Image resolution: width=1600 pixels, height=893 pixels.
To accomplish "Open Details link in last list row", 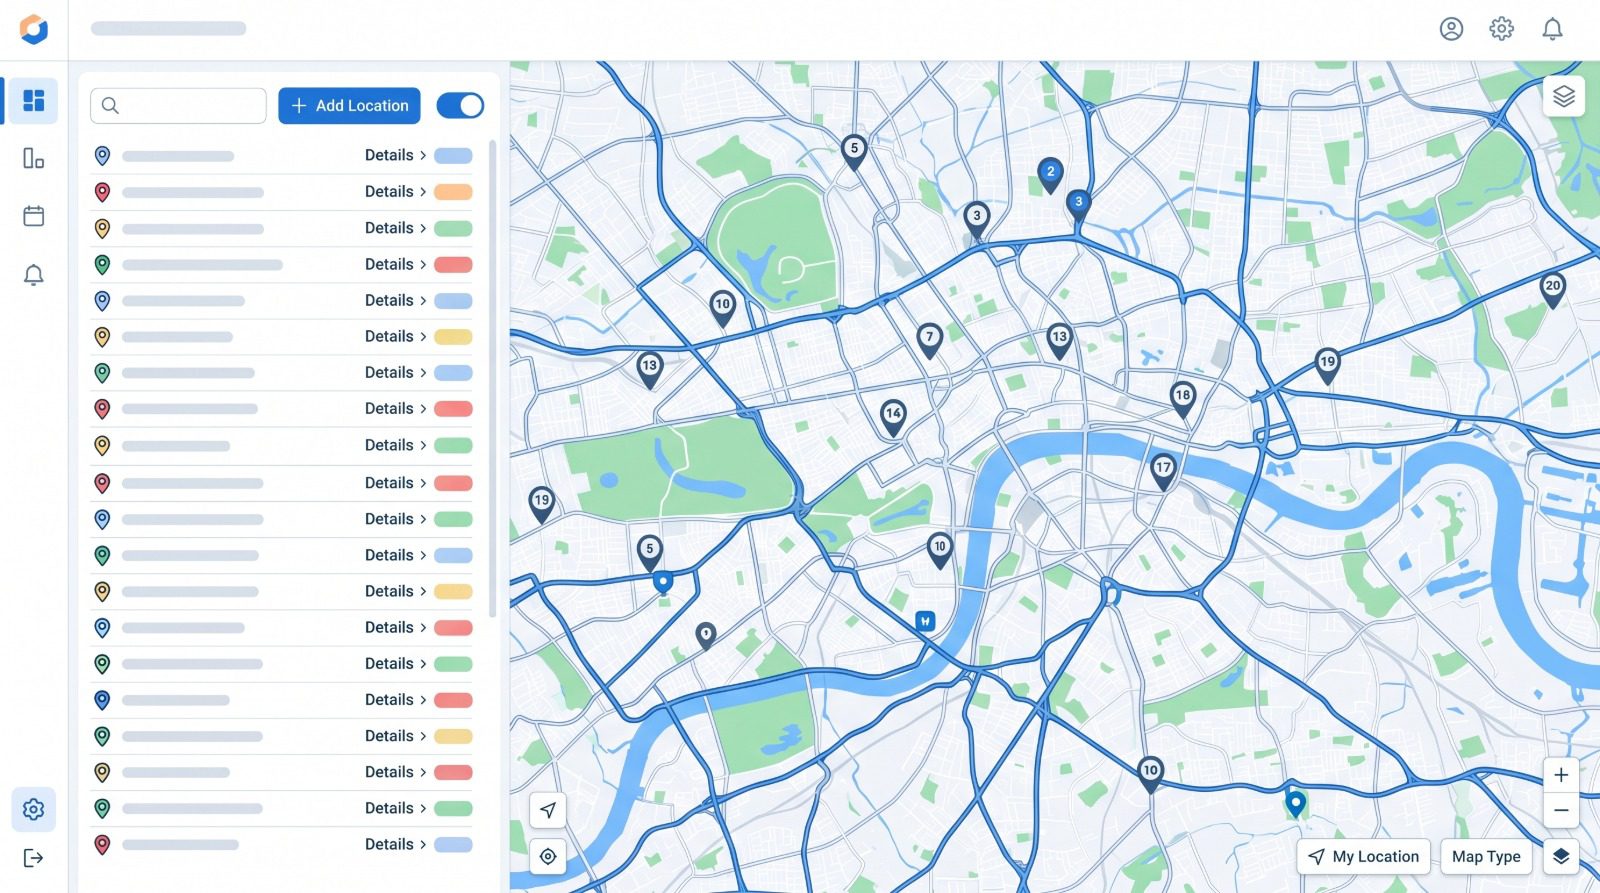I will pos(389,844).
